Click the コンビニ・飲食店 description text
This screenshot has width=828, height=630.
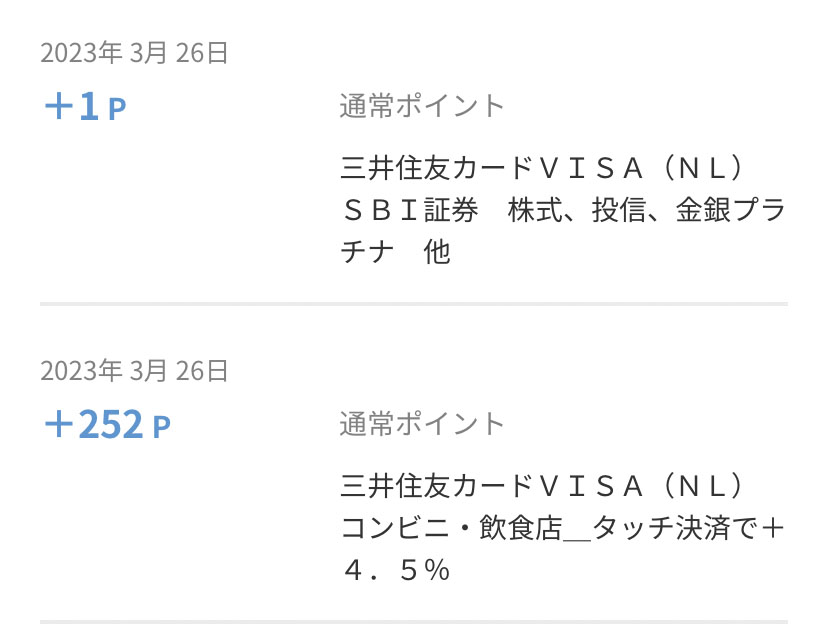pos(450,528)
